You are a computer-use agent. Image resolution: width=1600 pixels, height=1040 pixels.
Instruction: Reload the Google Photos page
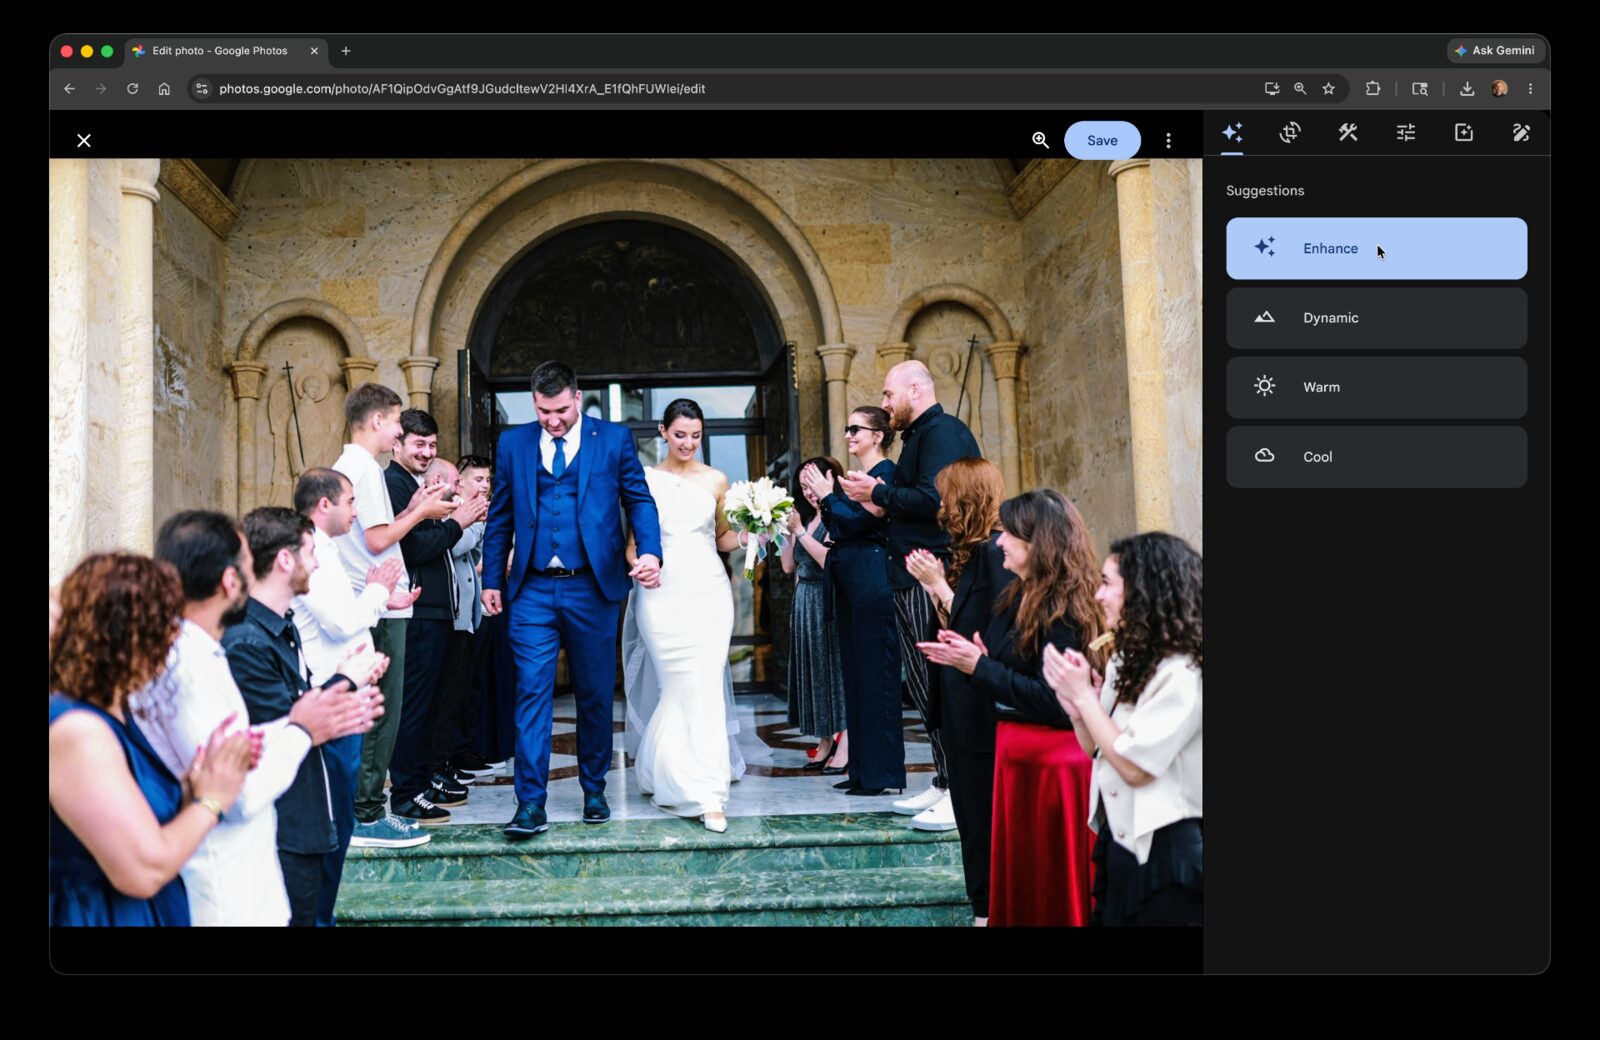coord(132,89)
